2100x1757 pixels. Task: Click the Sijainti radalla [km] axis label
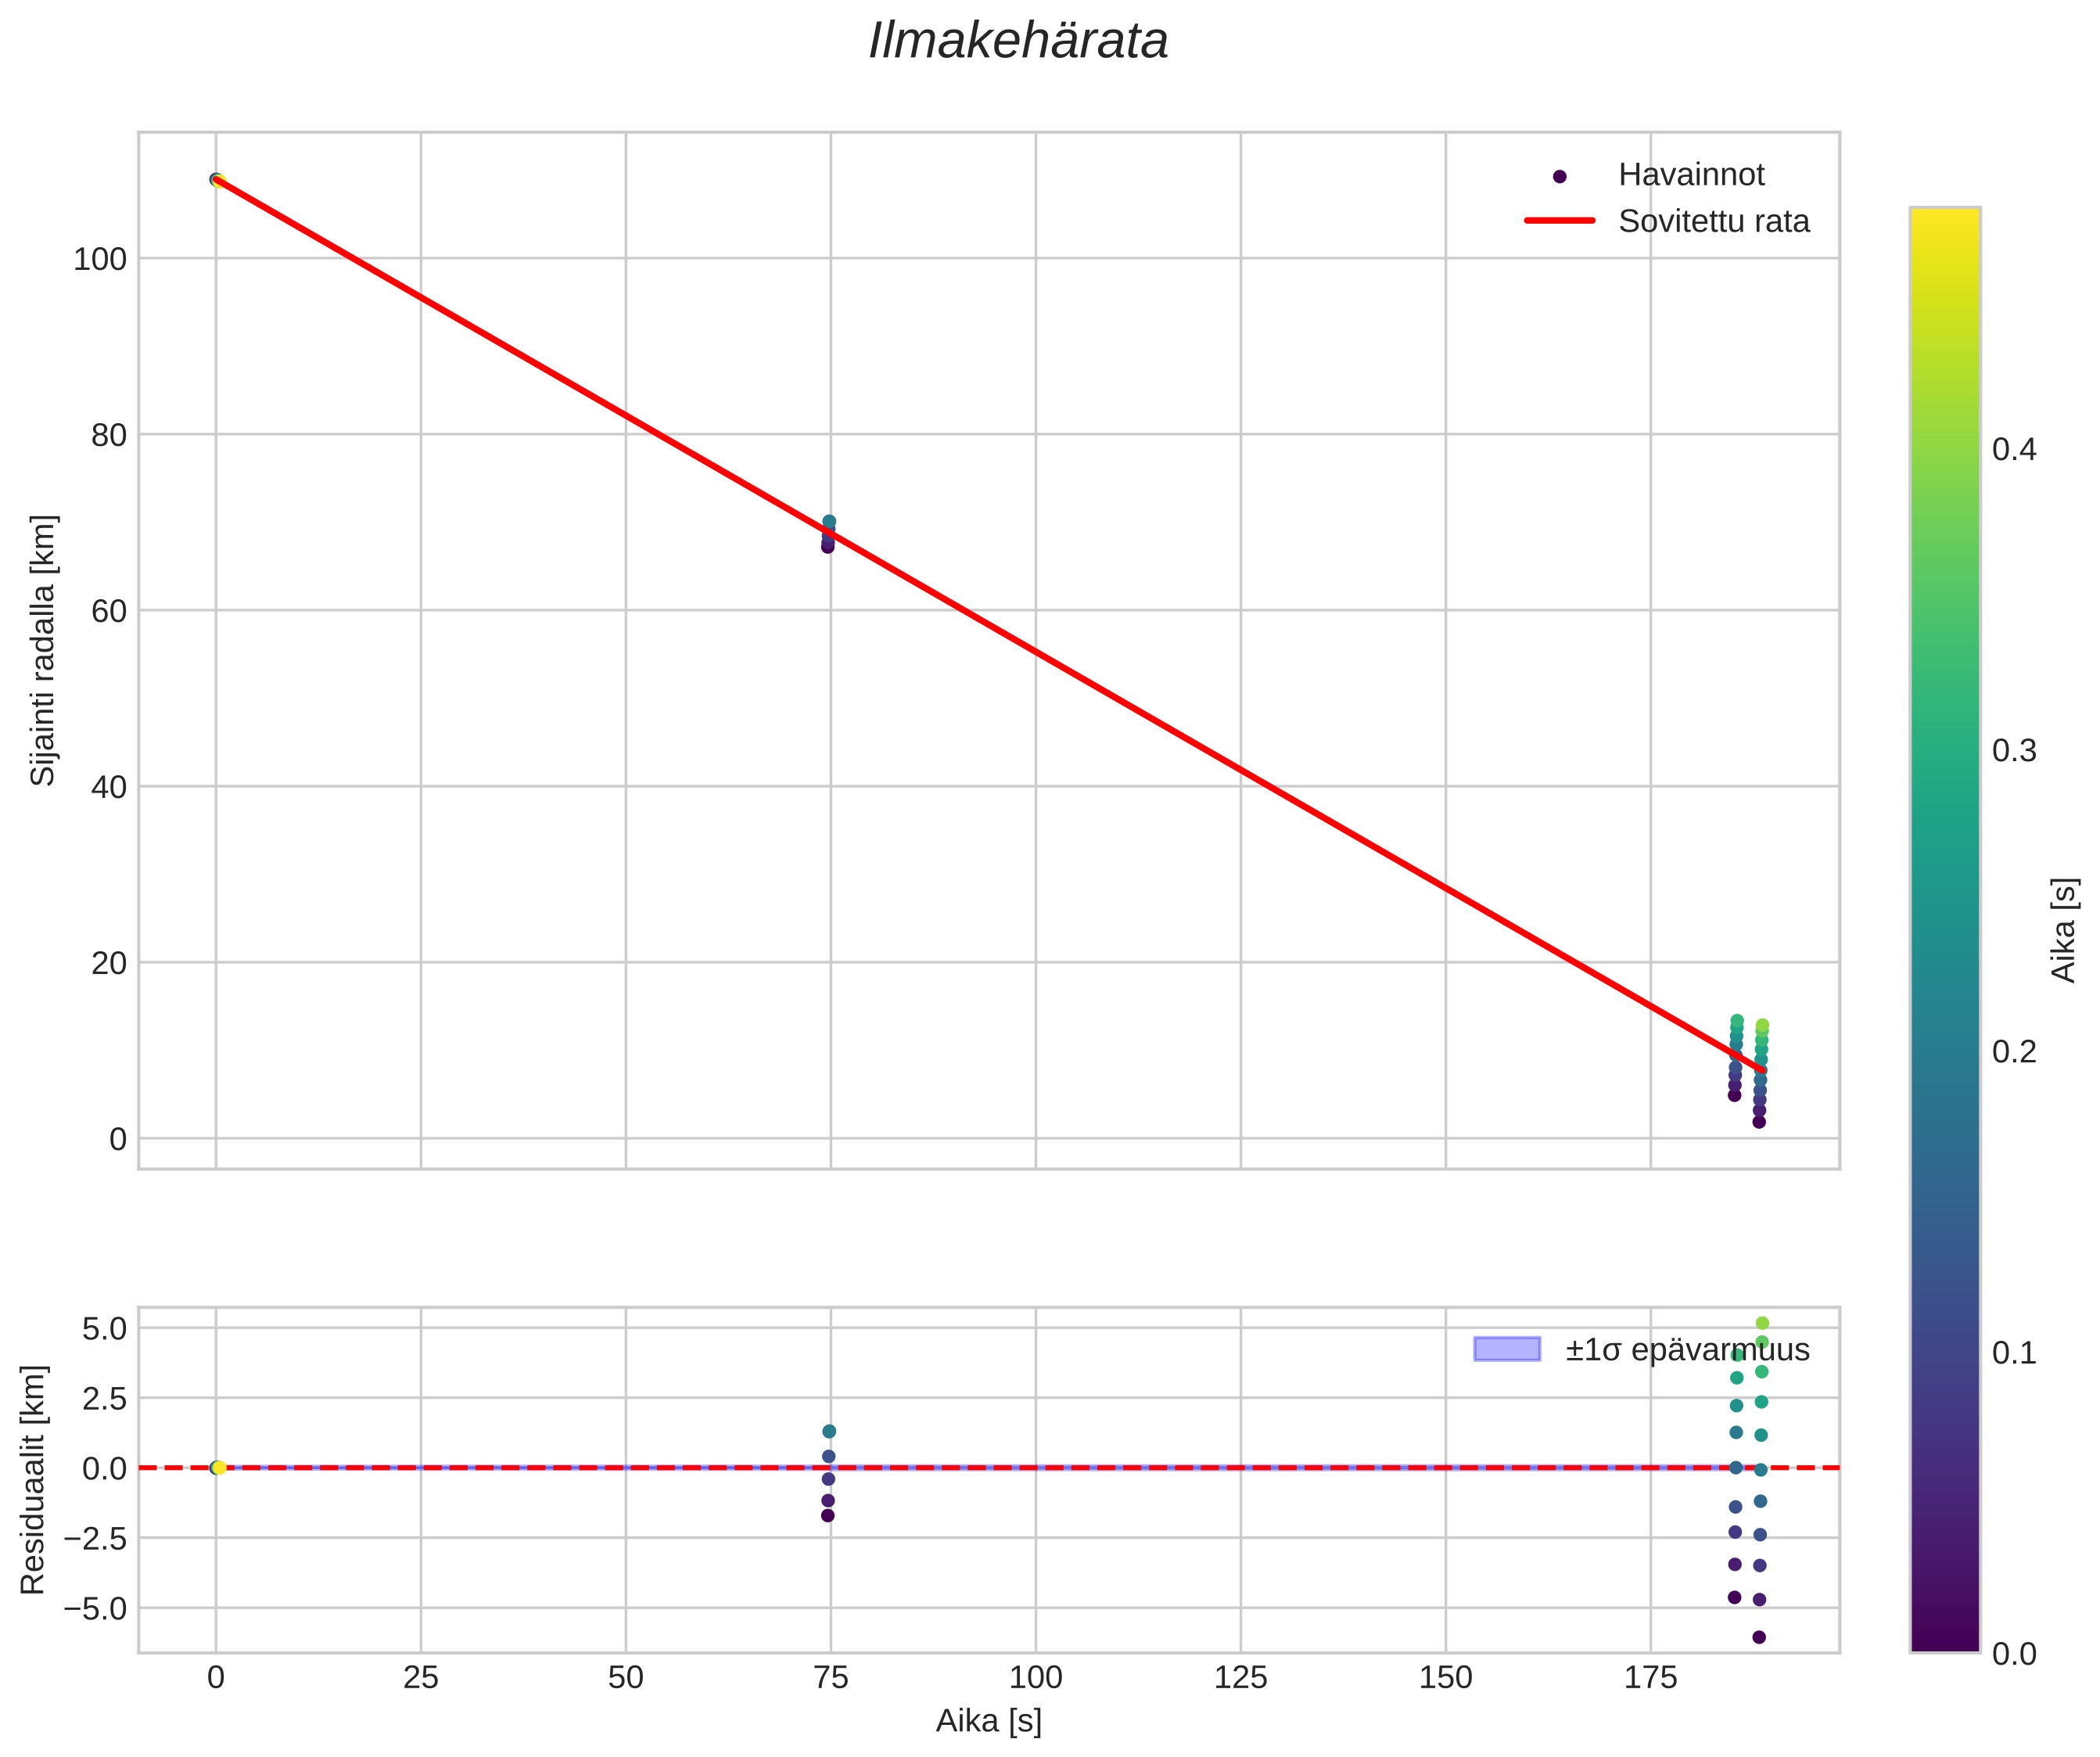click(43, 650)
